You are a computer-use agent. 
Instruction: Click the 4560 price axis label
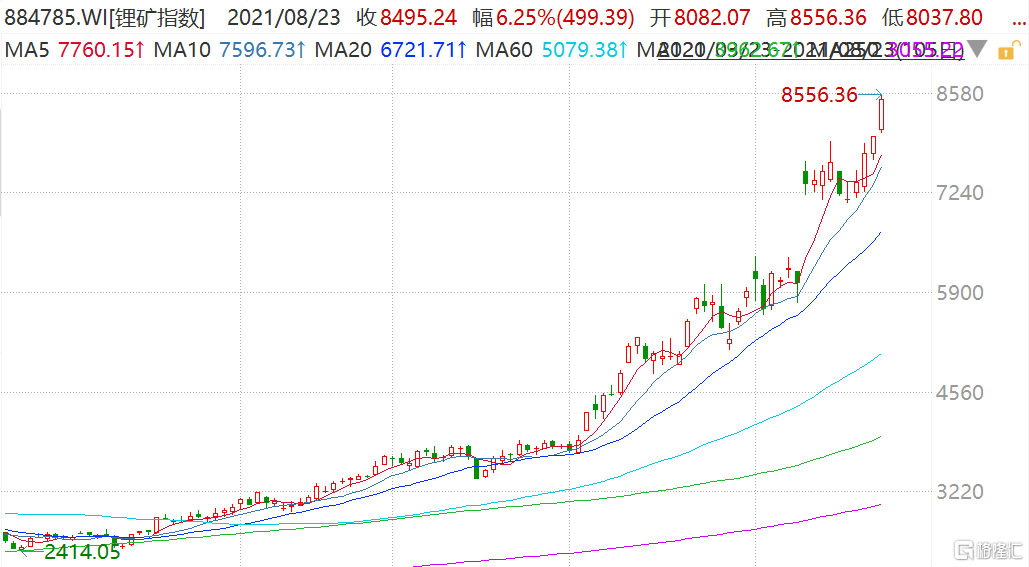coord(959,393)
